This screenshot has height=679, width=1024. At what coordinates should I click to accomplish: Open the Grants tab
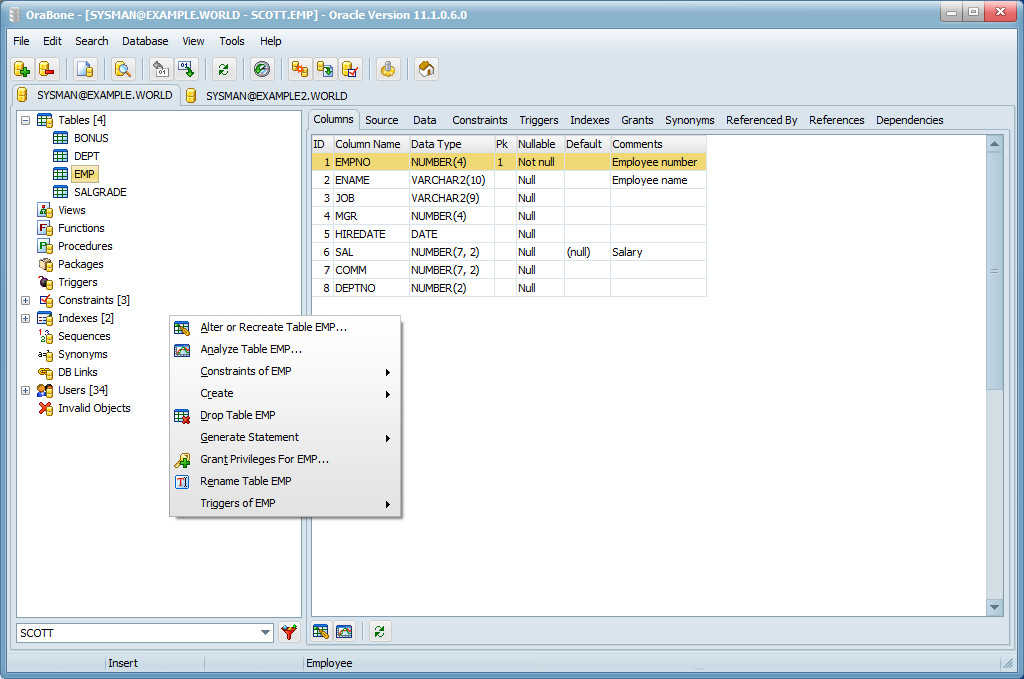pyautogui.click(x=637, y=120)
